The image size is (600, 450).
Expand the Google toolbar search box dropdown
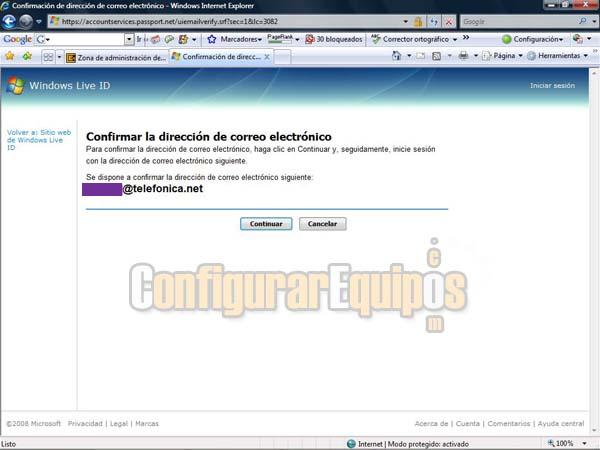[129, 39]
